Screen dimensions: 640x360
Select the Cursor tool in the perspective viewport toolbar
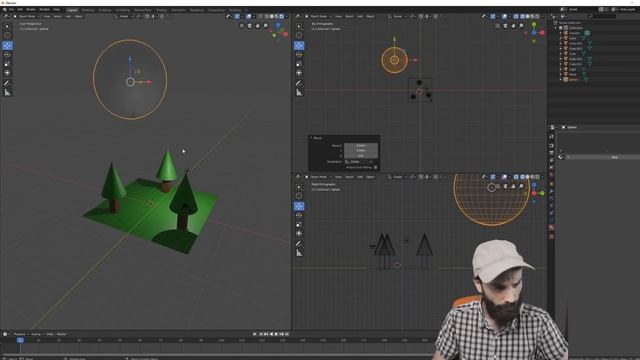(7, 36)
